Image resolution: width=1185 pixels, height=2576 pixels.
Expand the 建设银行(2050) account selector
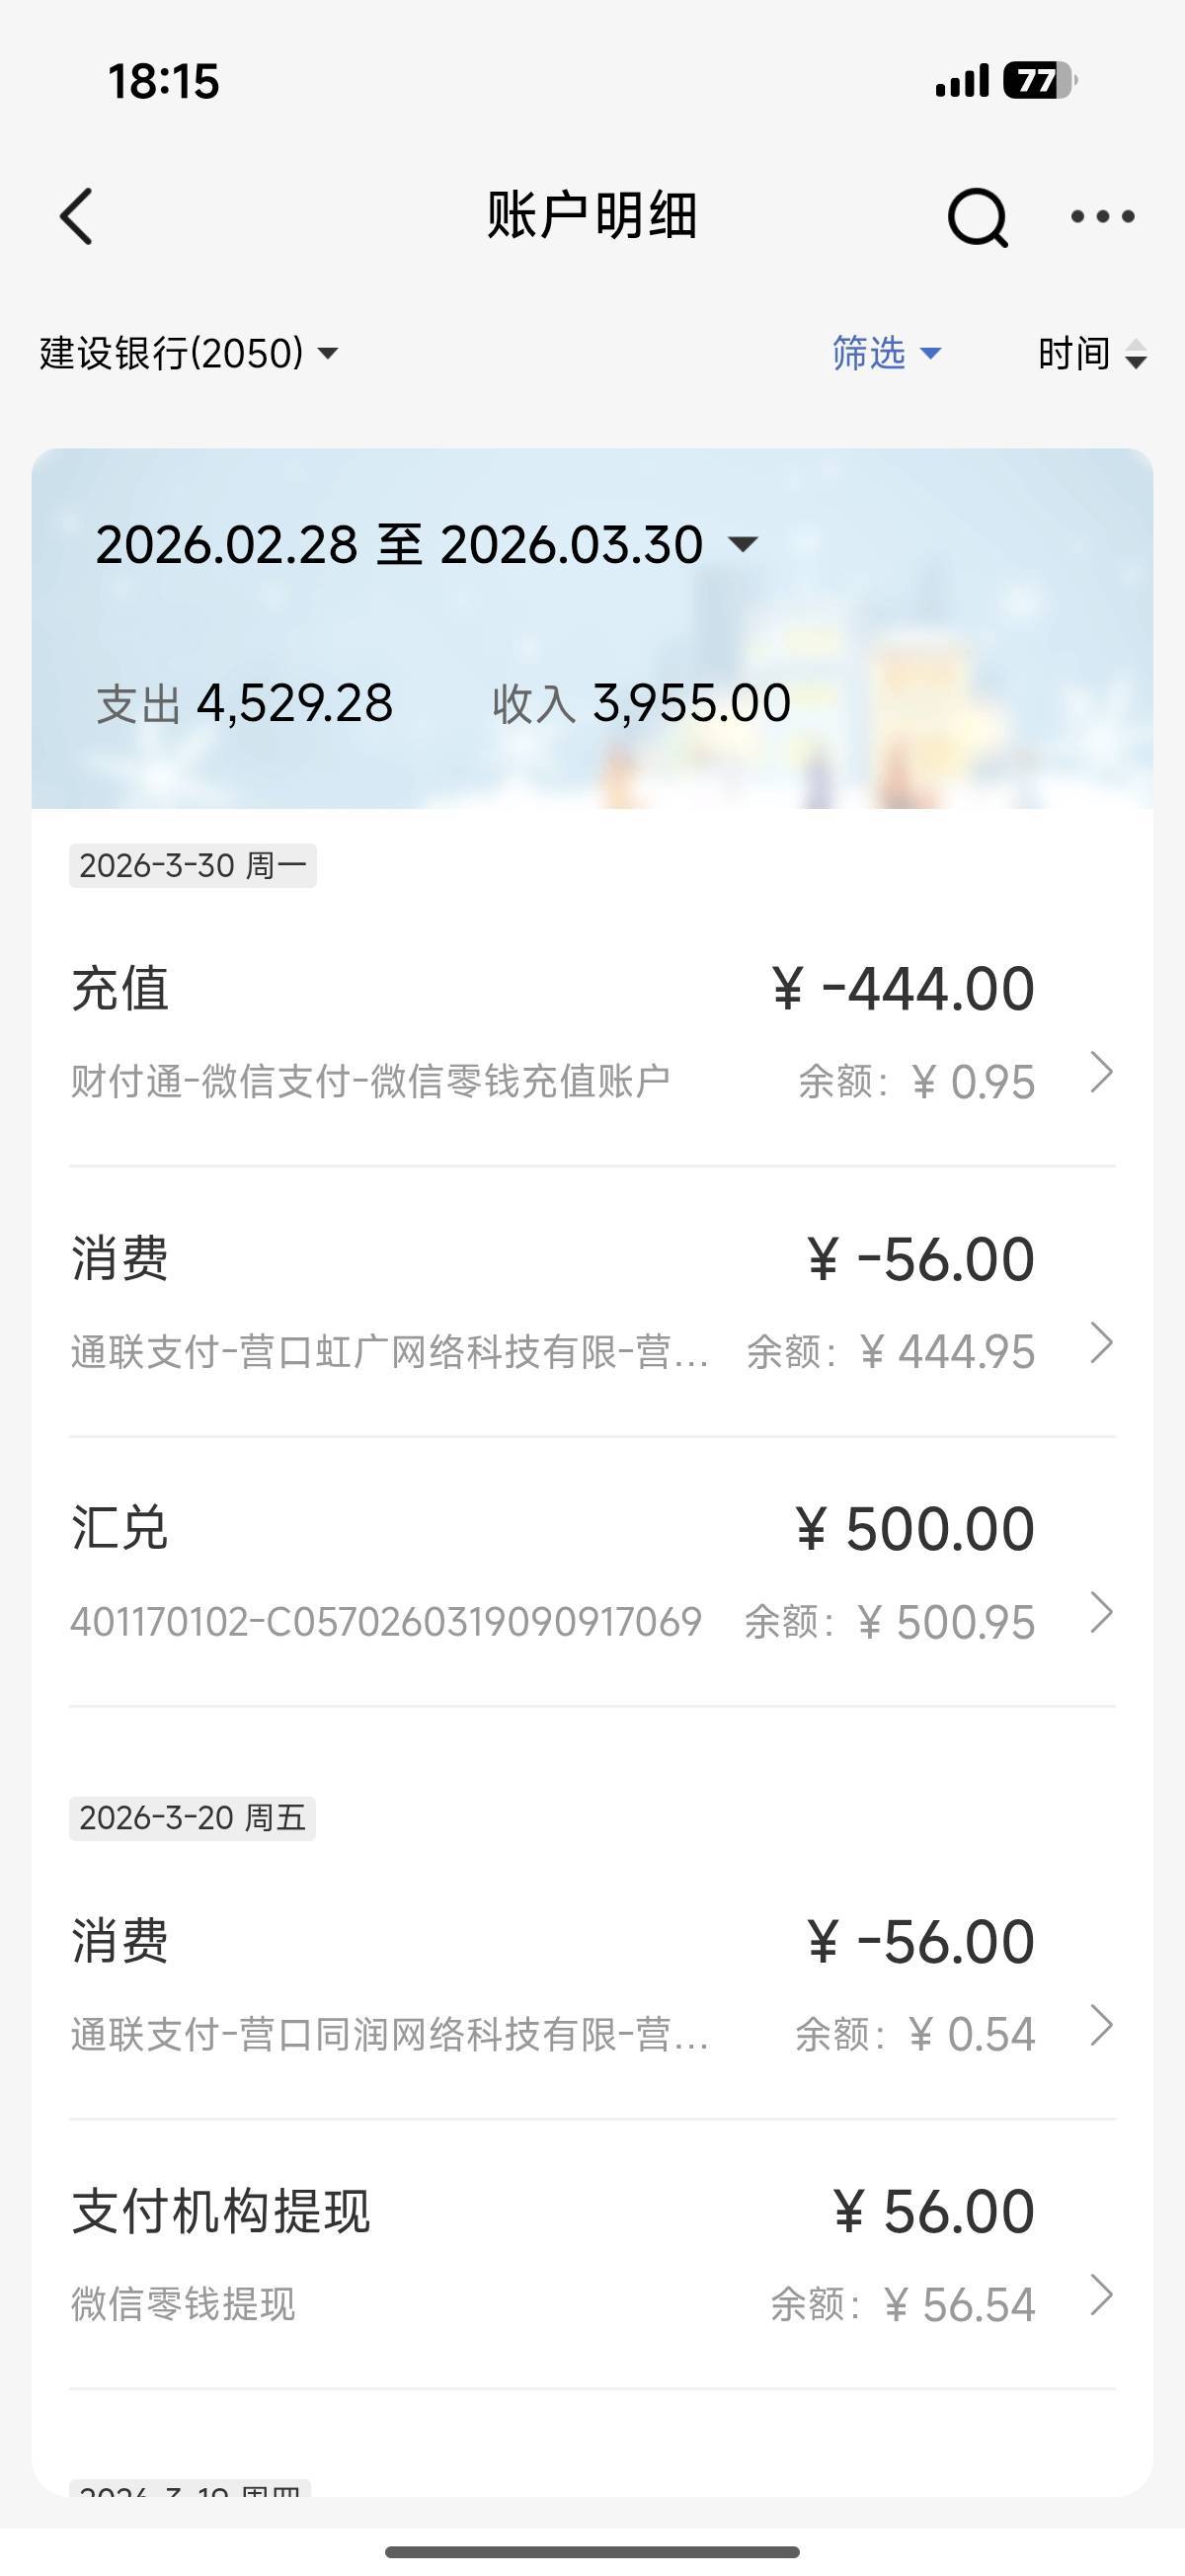coord(190,353)
